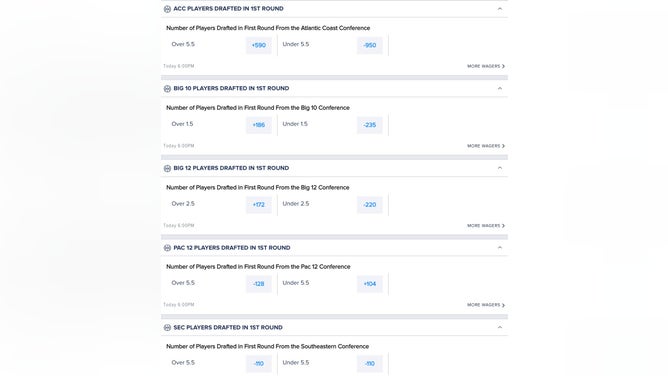Choose Pac 12 Under 5.5 odds +104

tap(370, 284)
